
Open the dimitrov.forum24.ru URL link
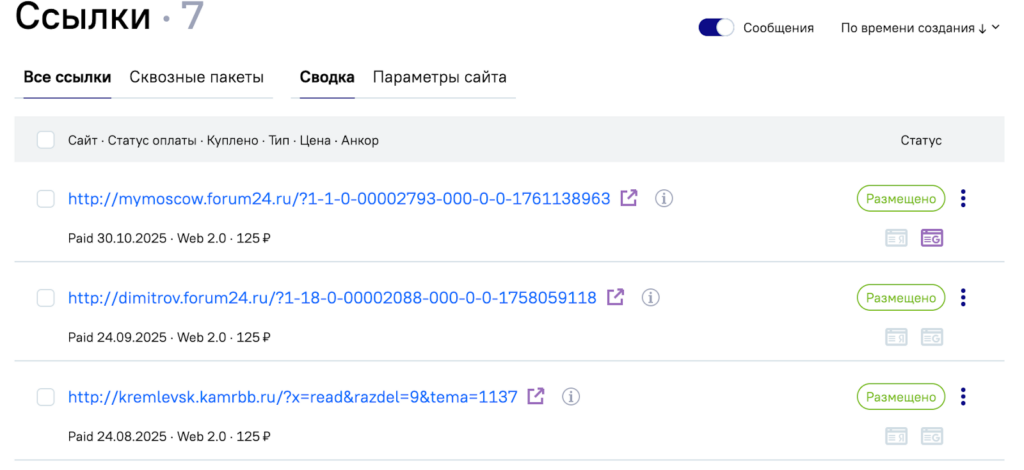point(332,297)
